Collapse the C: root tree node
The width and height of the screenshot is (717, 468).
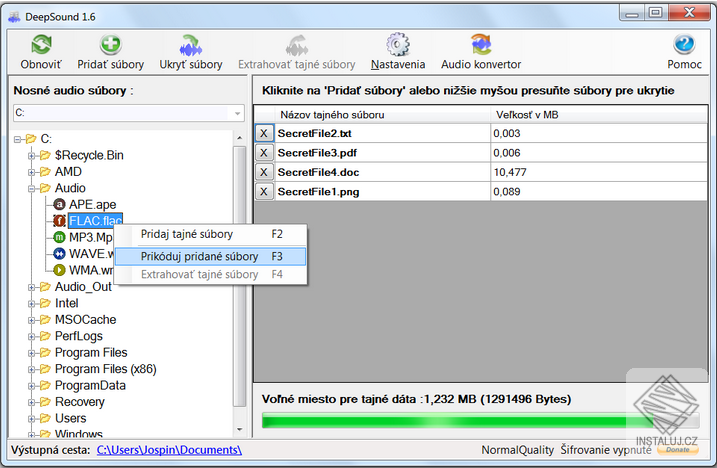tap(17, 139)
